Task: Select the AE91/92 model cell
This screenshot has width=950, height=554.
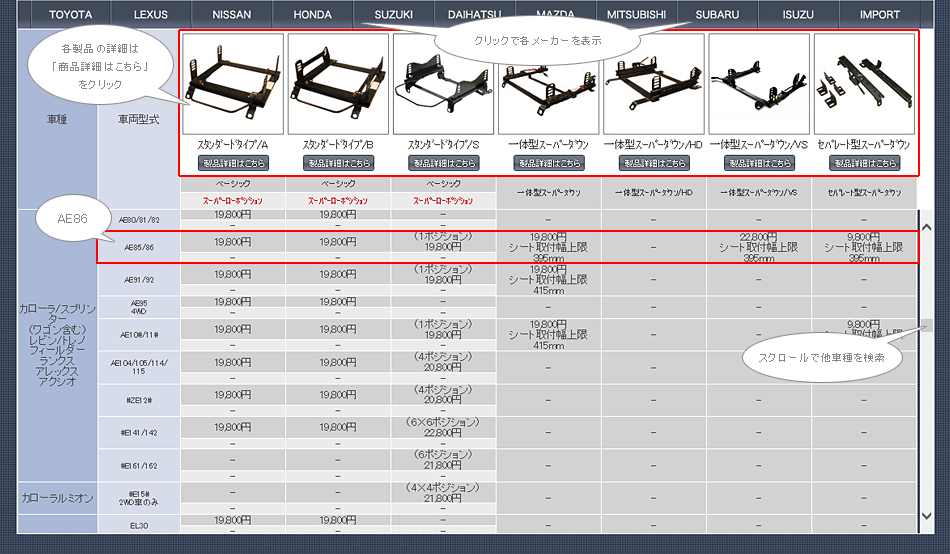Action: (x=139, y=280)
